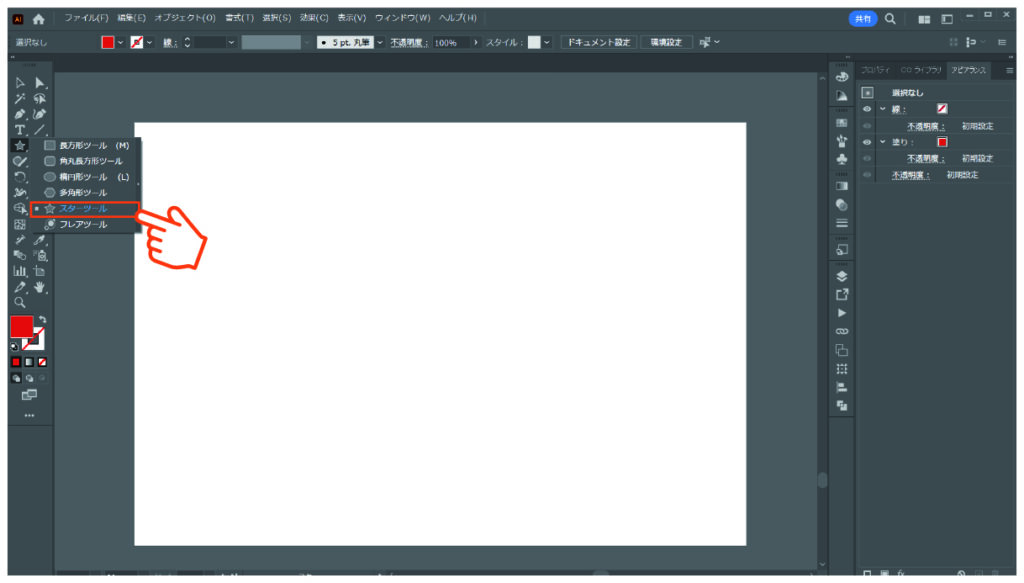Click the red Fill swatch in toolbar
This screenshot has height=583, width=1024.
(x=22, y=327)
